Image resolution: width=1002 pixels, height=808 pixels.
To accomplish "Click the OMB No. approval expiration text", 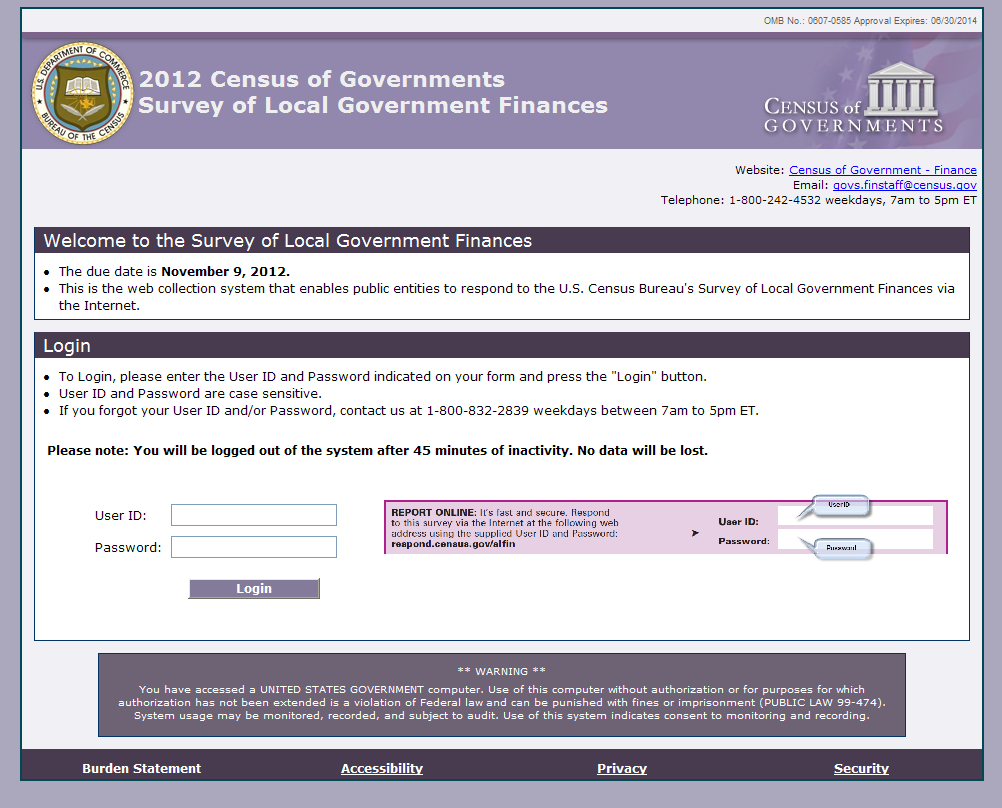I will click(870, 21).
